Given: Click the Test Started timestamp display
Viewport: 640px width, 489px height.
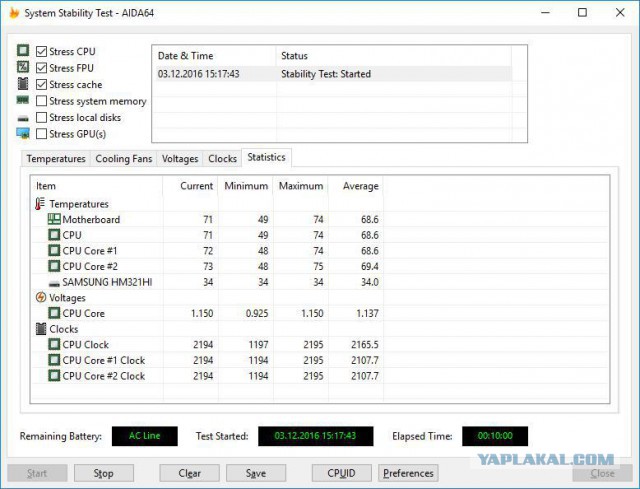Looking at the screenshot, I should tap(316, 436).
